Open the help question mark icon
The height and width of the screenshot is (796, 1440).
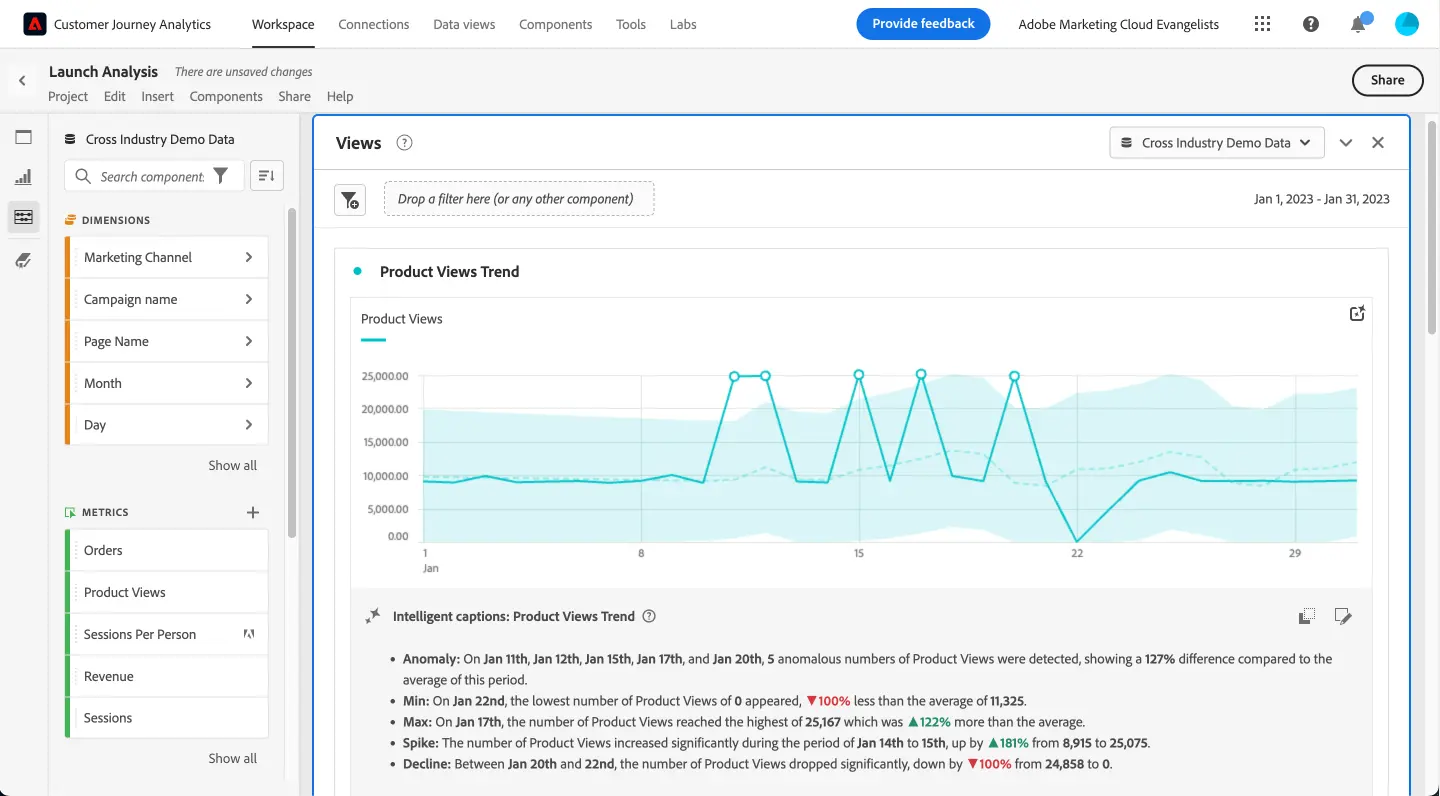point(1311,23)
